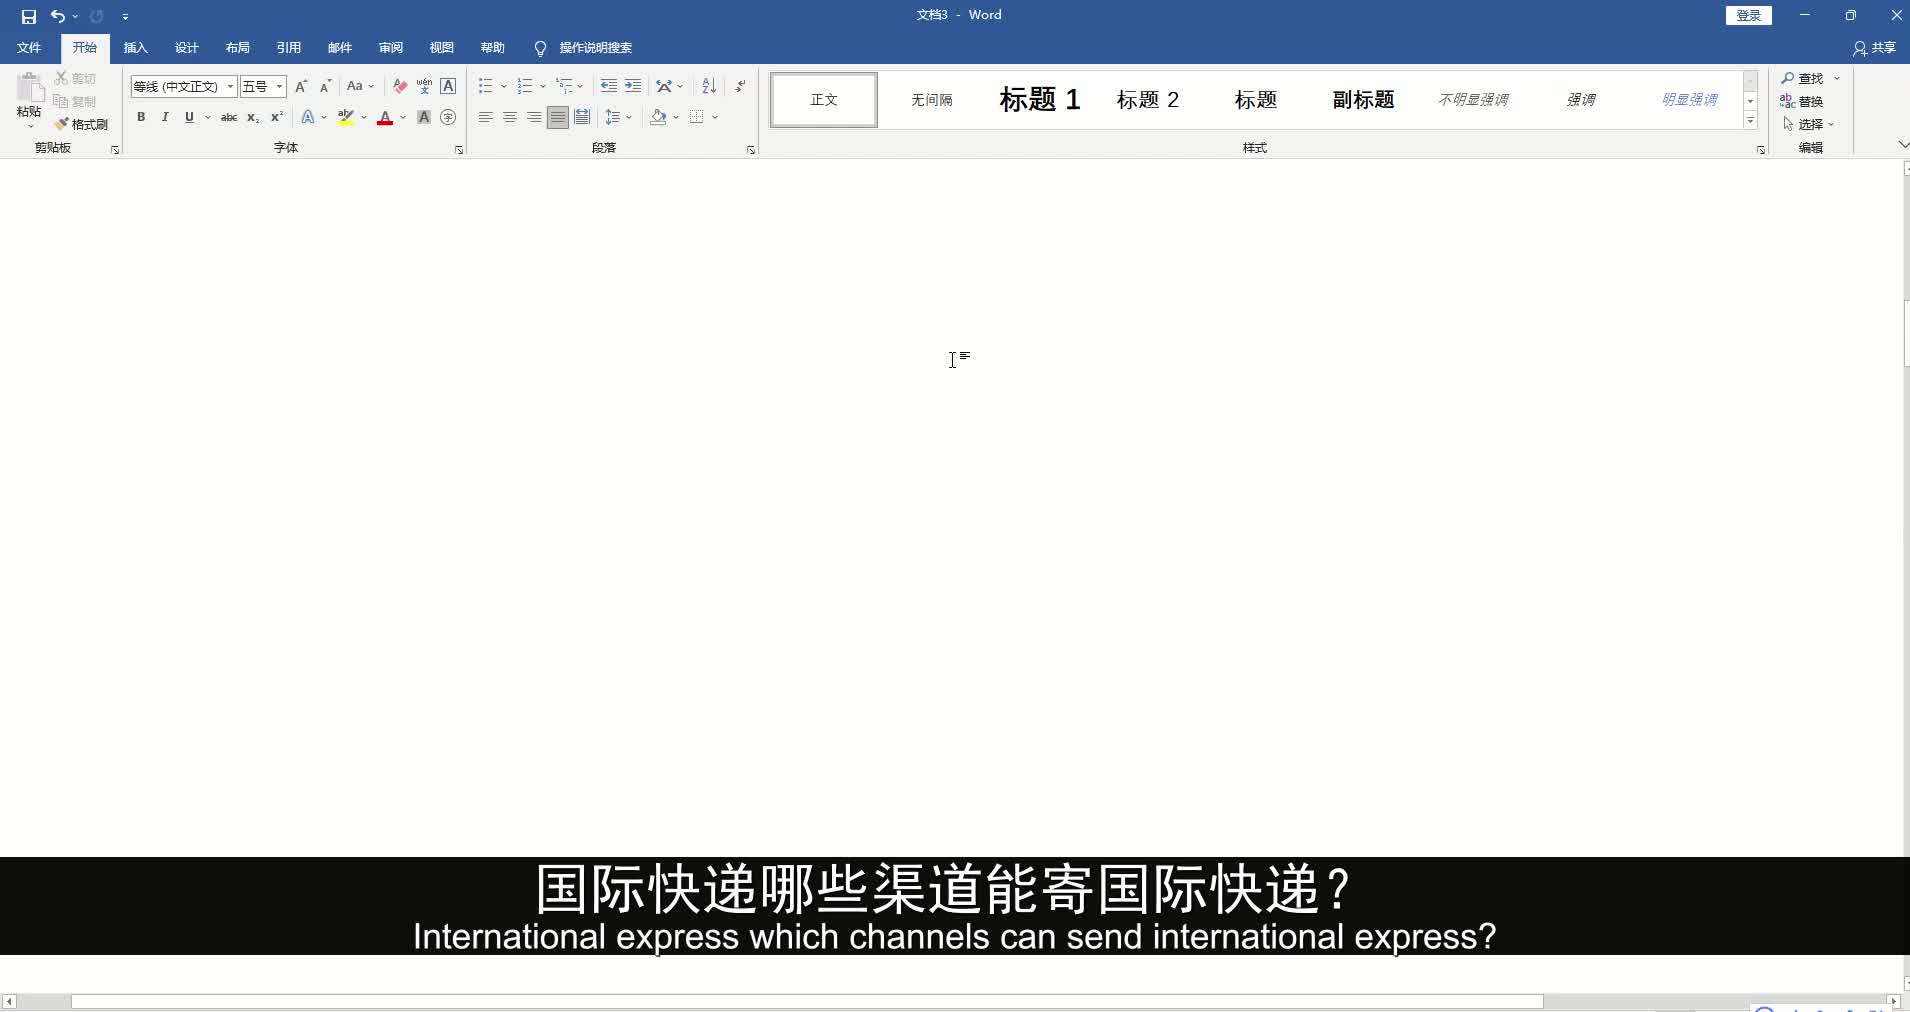The width and height of the screenshot is (1910, 1012).
Task: Apply the 标题 2 heading style
Action: (x=1148, y=99)
